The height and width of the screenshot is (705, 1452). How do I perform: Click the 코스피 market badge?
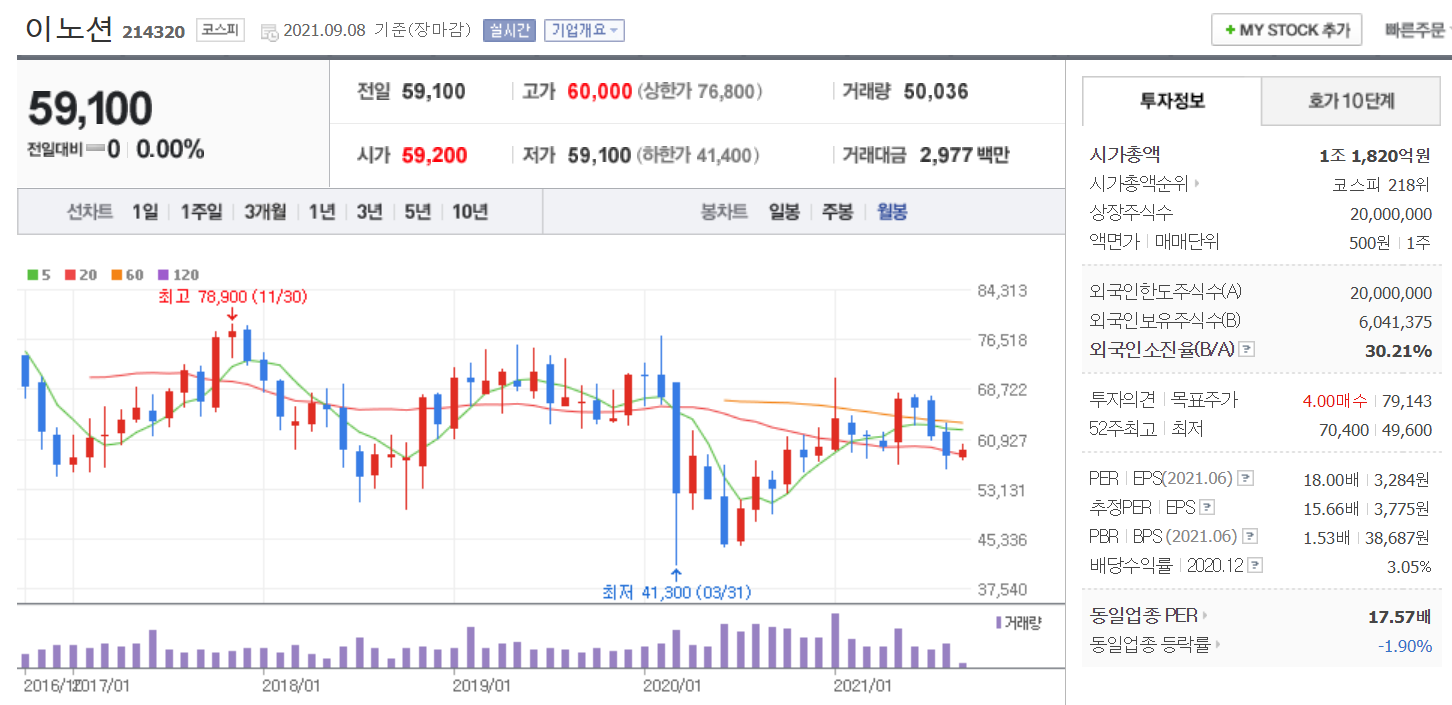220,30
